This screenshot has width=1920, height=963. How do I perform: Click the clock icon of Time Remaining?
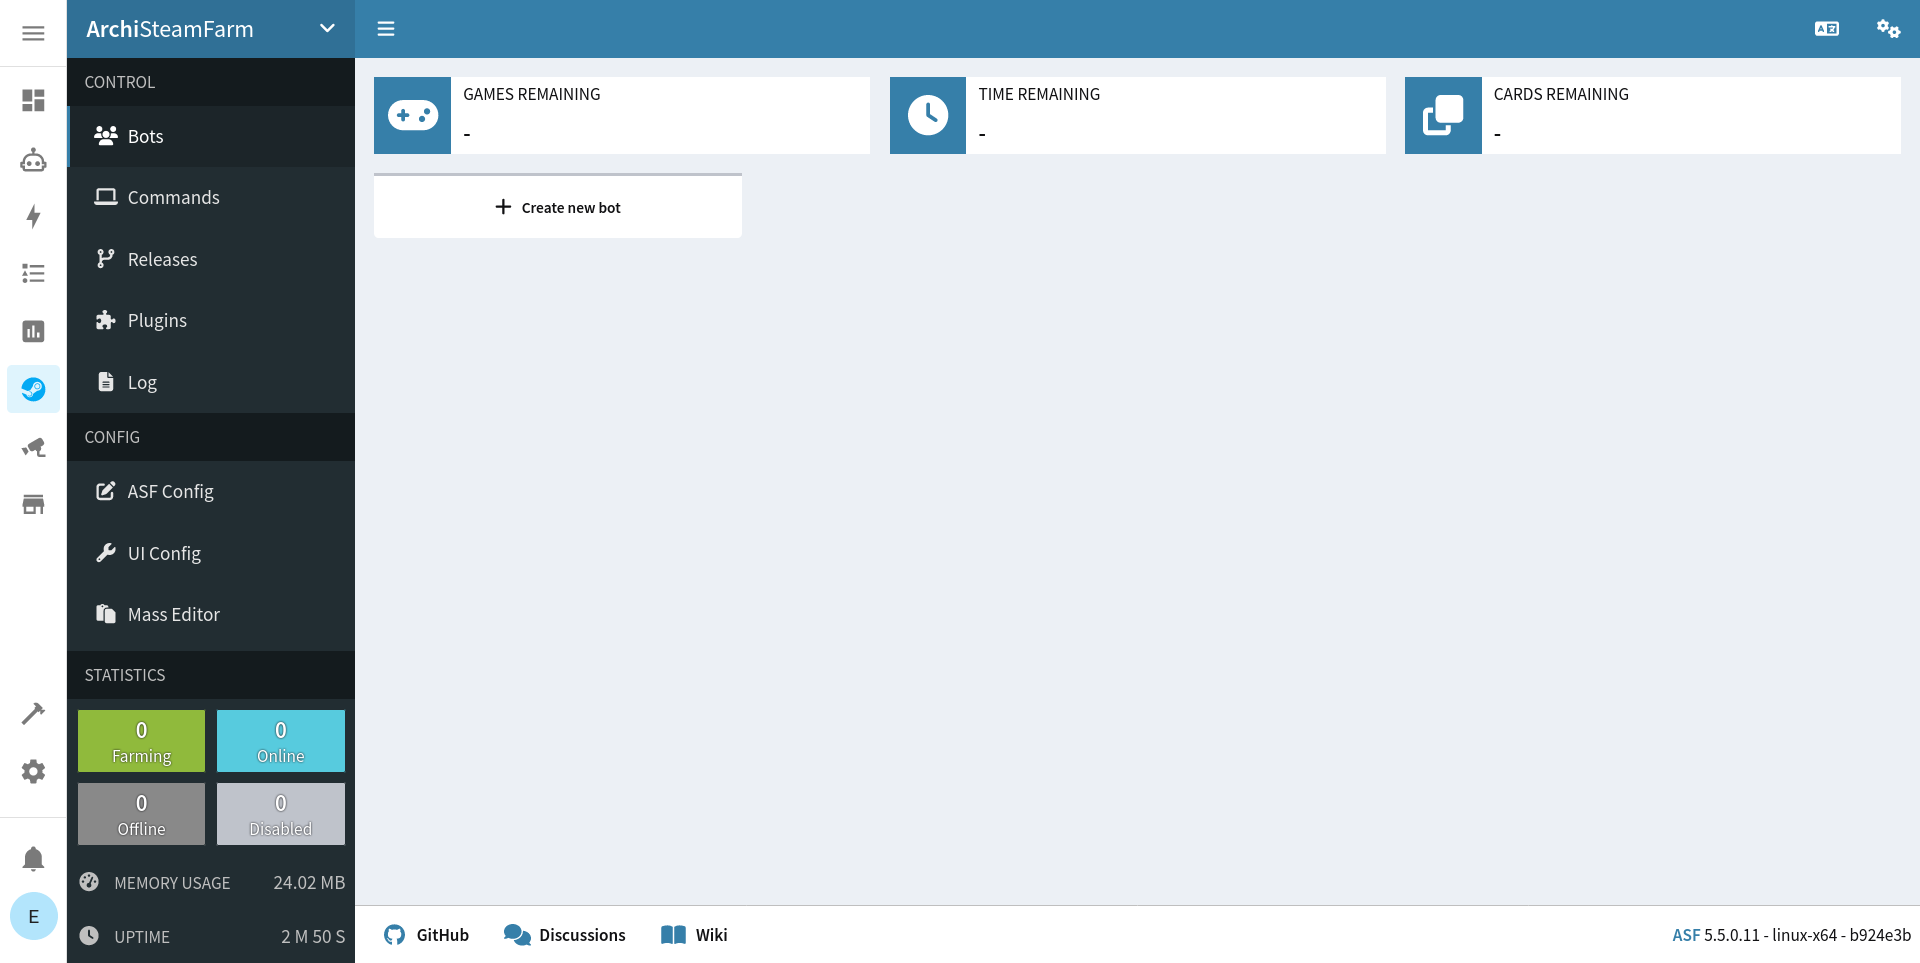[x=928, y=115]
